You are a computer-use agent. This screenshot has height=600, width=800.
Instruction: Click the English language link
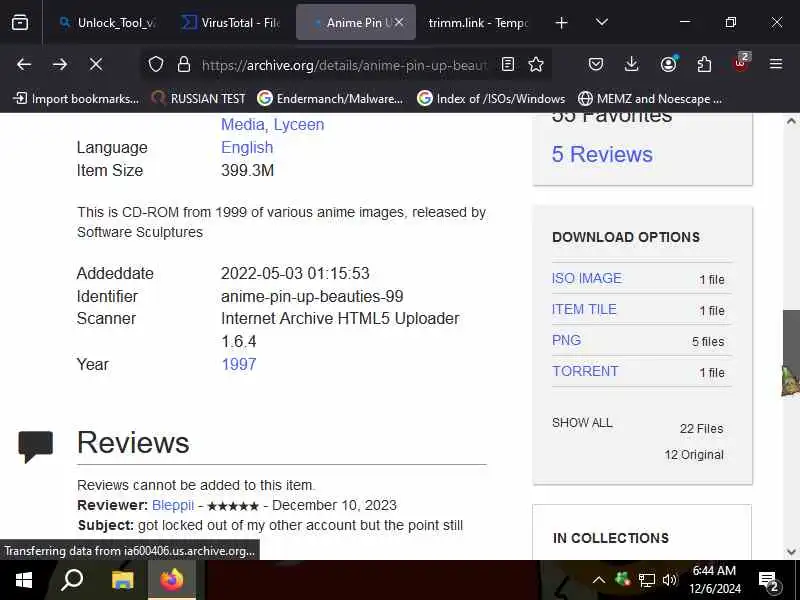point(247,147)
